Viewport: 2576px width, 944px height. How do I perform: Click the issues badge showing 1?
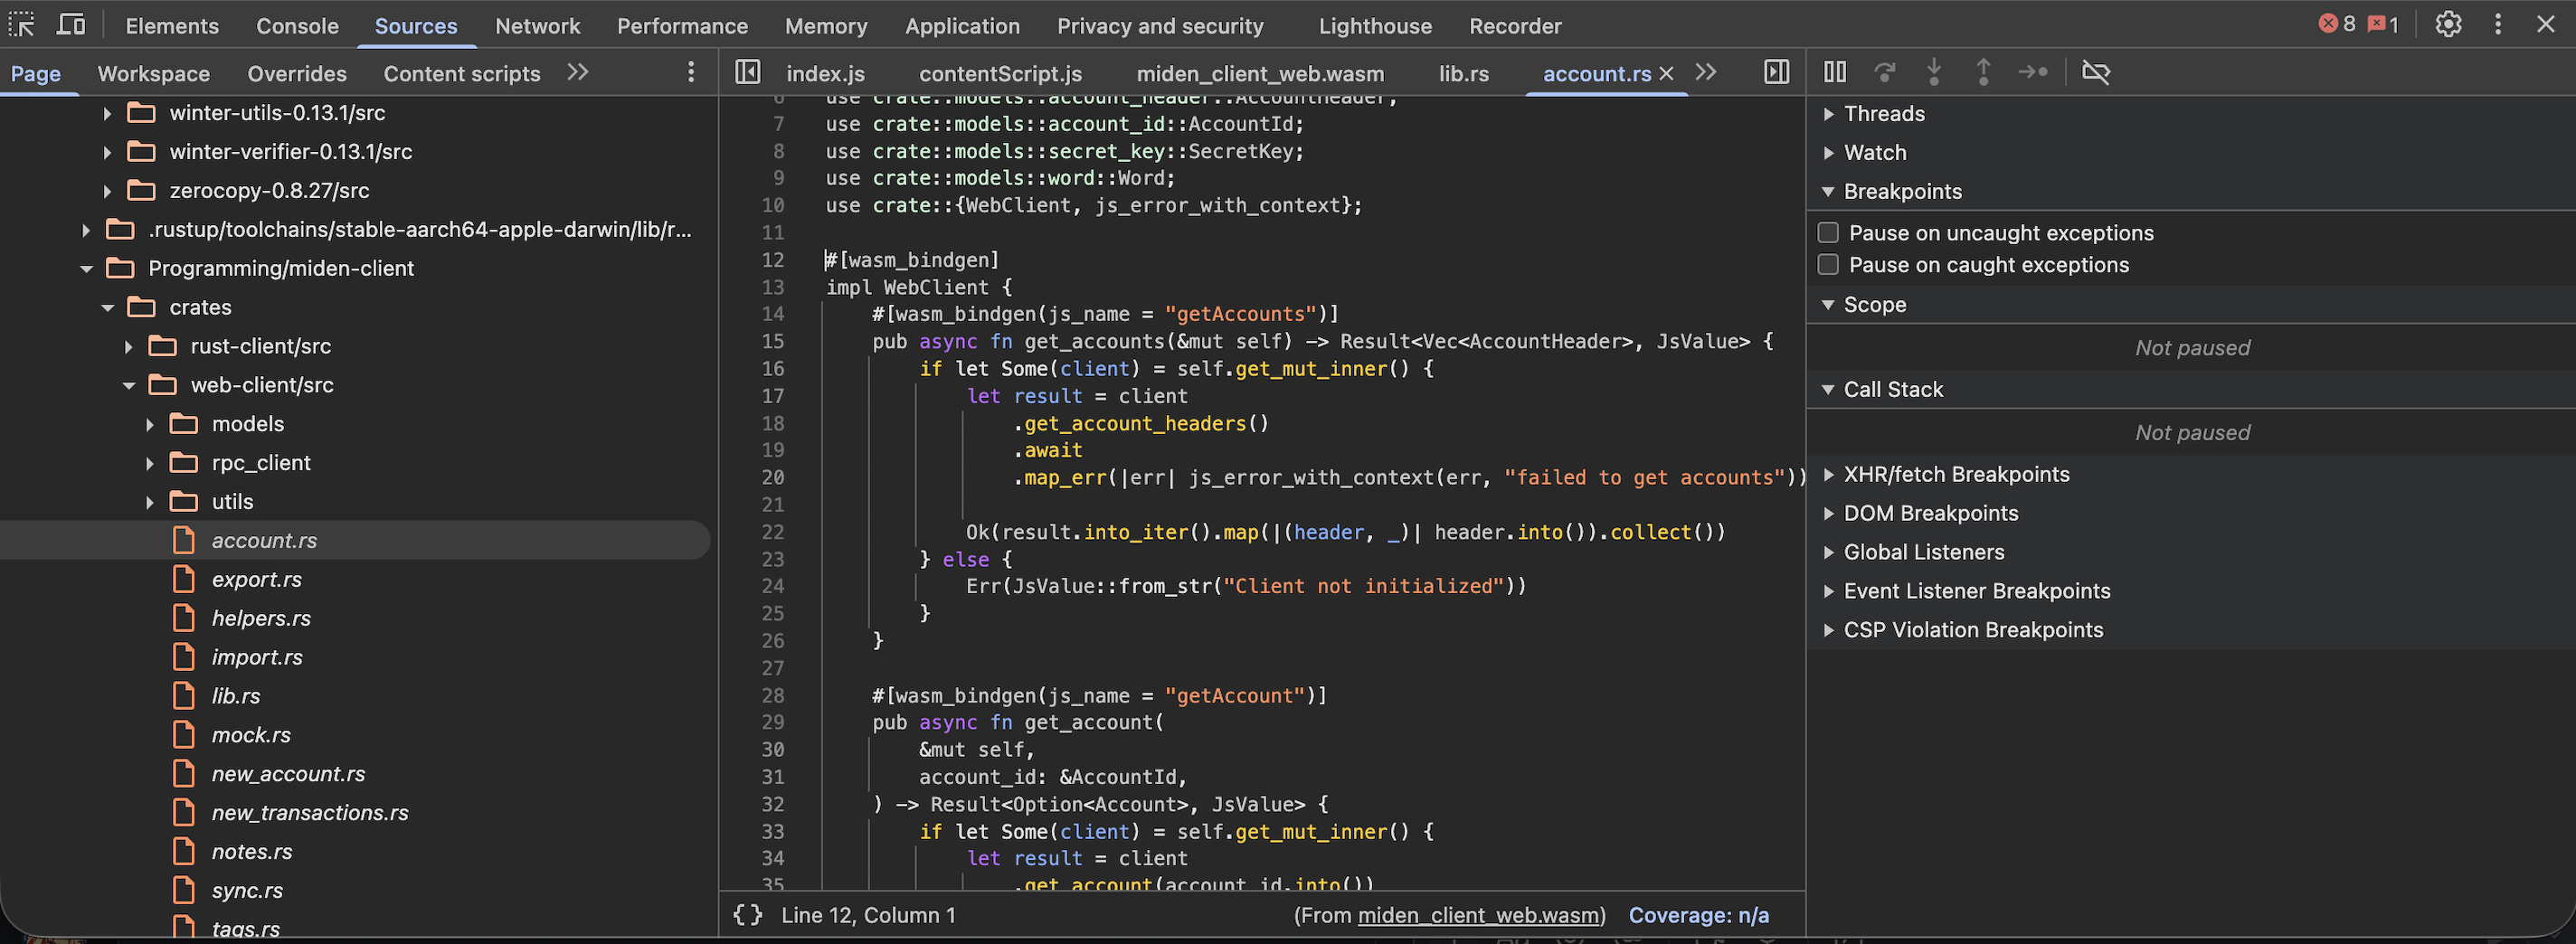pos(2383,24)
